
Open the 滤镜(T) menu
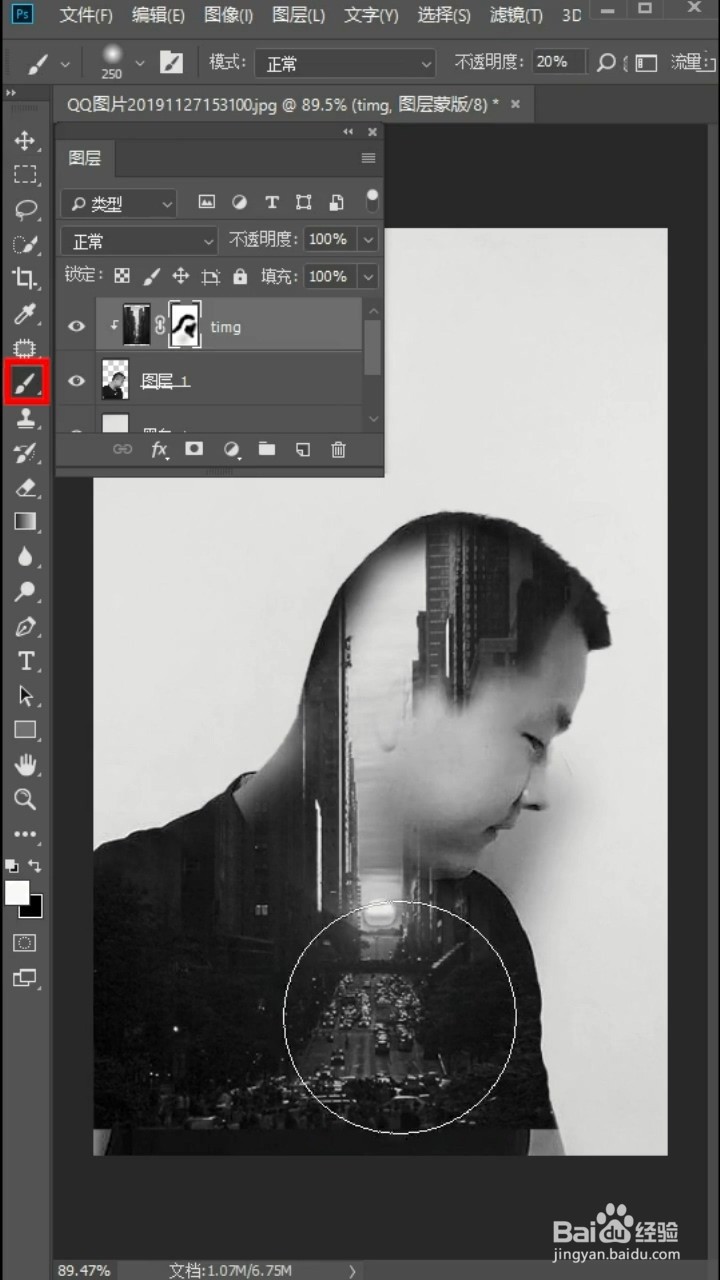[517, 15]
